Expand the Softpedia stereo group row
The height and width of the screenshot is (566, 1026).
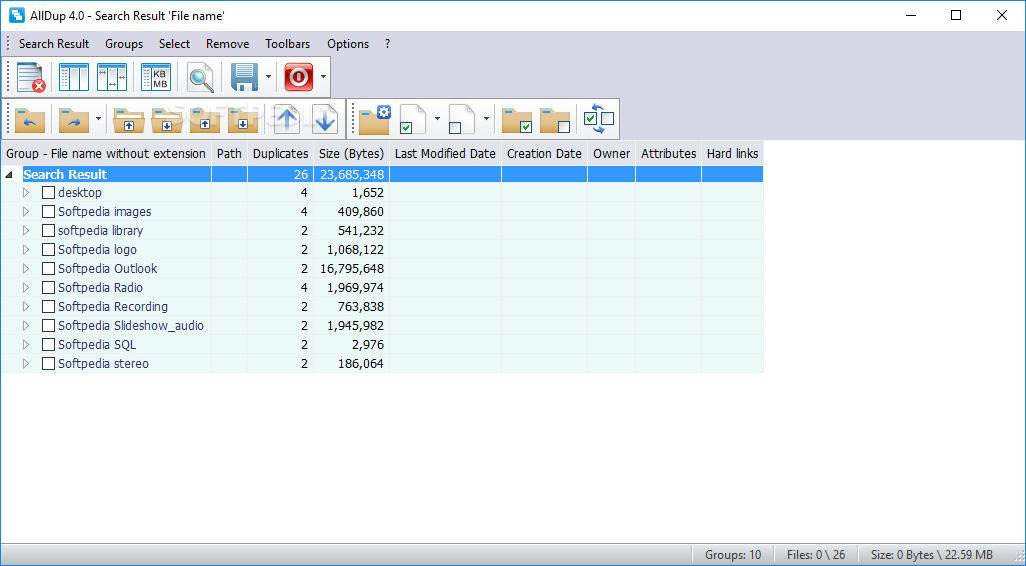coord(26,363)
